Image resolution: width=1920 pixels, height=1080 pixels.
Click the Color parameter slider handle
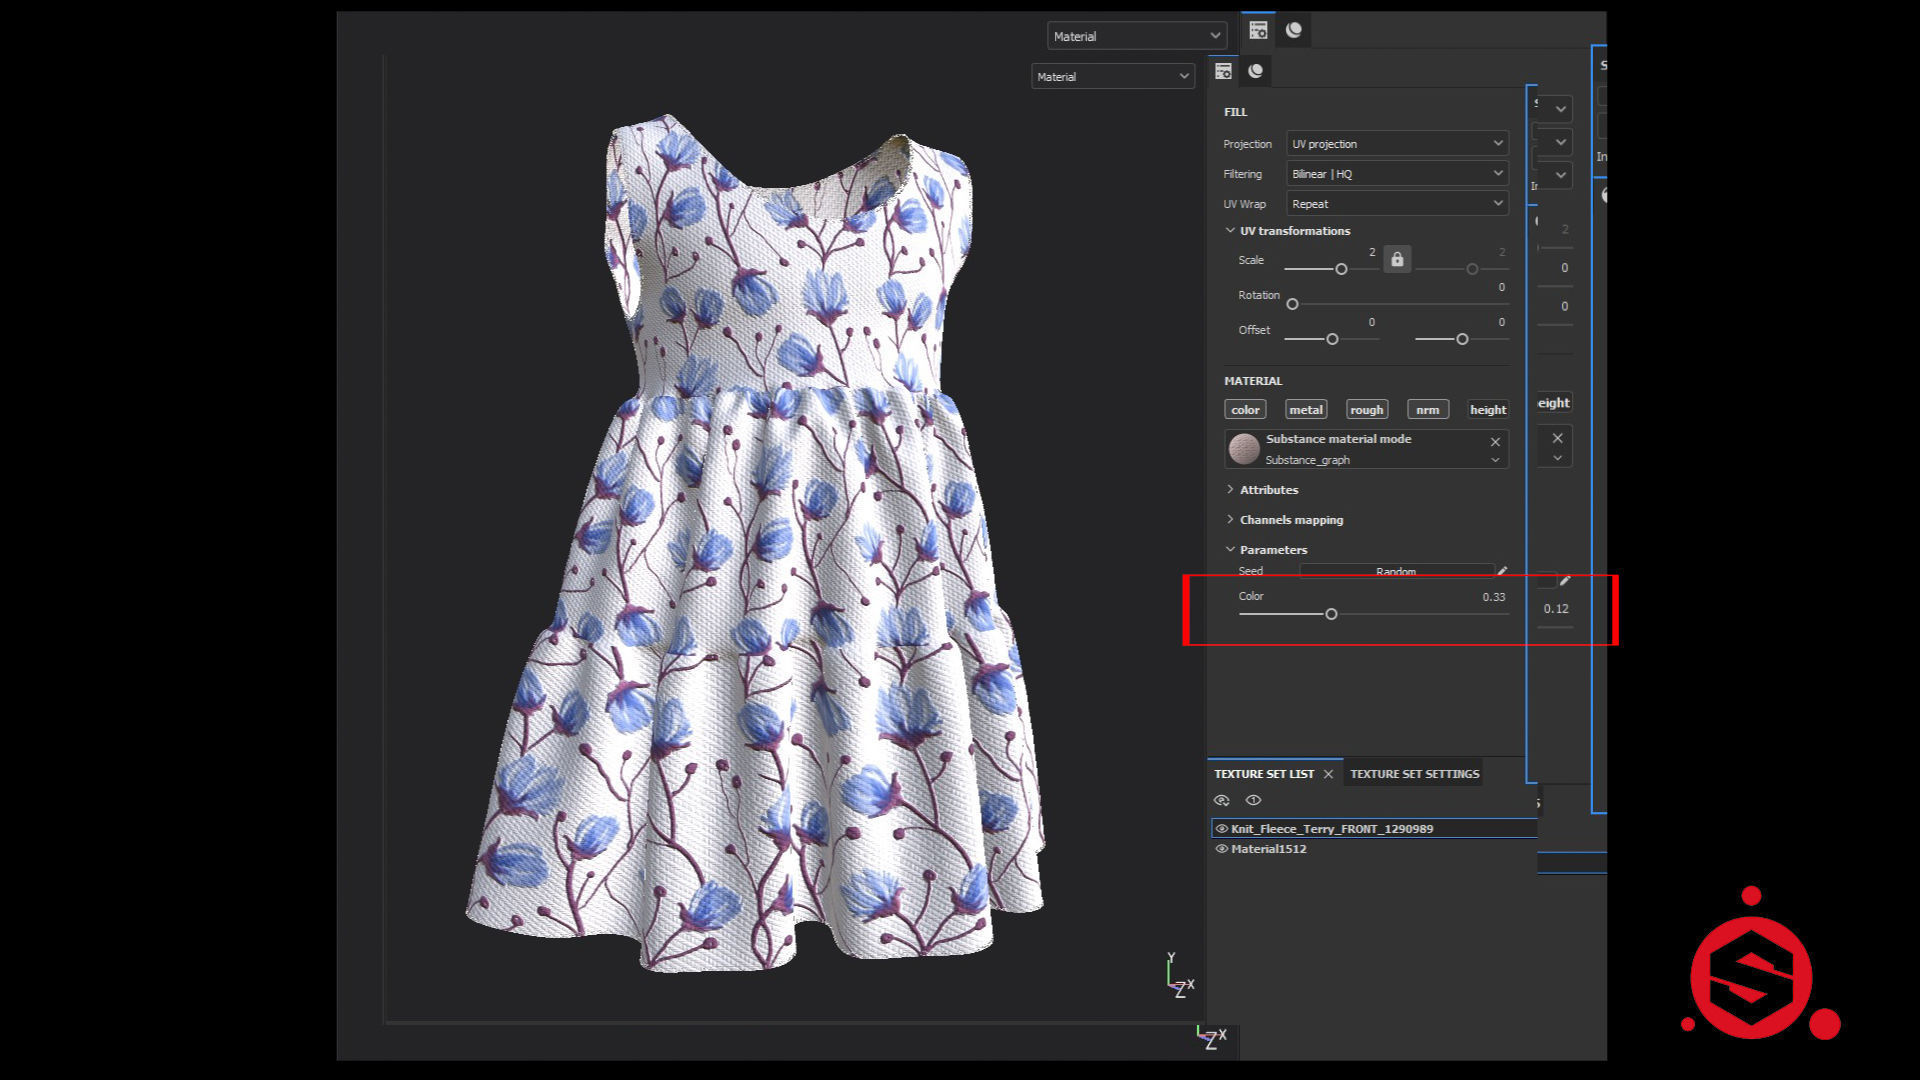1331,614
